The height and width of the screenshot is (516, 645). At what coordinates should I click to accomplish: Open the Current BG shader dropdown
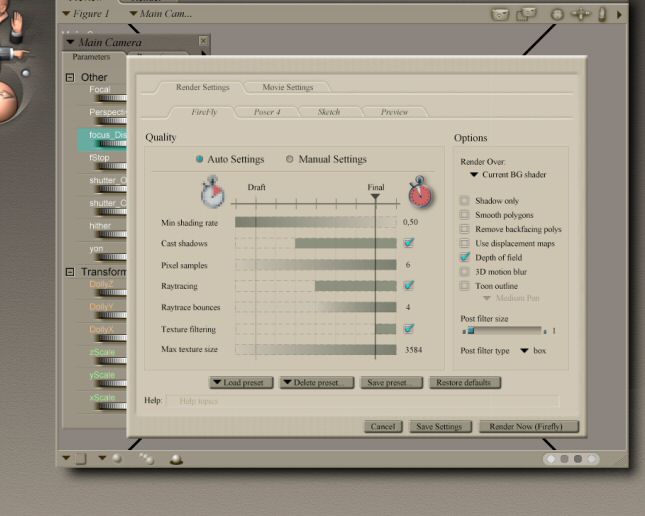tap(508, 174)
